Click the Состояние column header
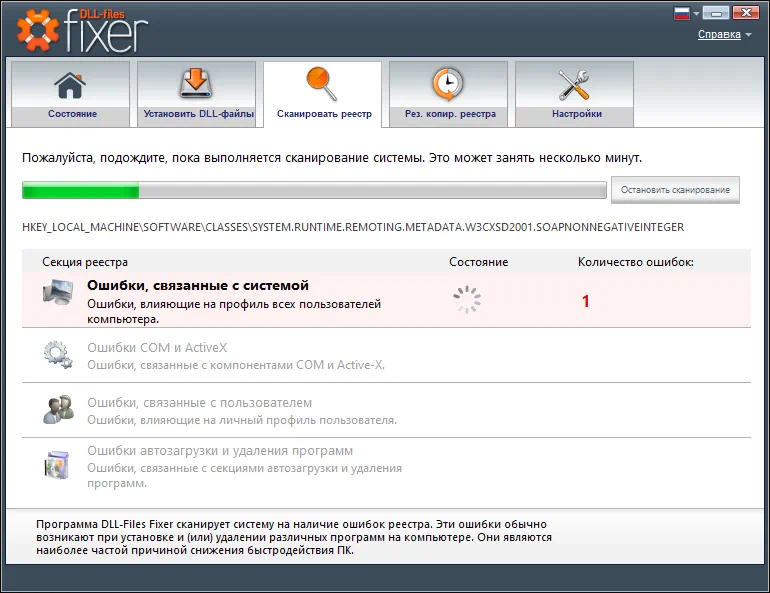The height and width of the screenshot is (593, 770). 479,262
